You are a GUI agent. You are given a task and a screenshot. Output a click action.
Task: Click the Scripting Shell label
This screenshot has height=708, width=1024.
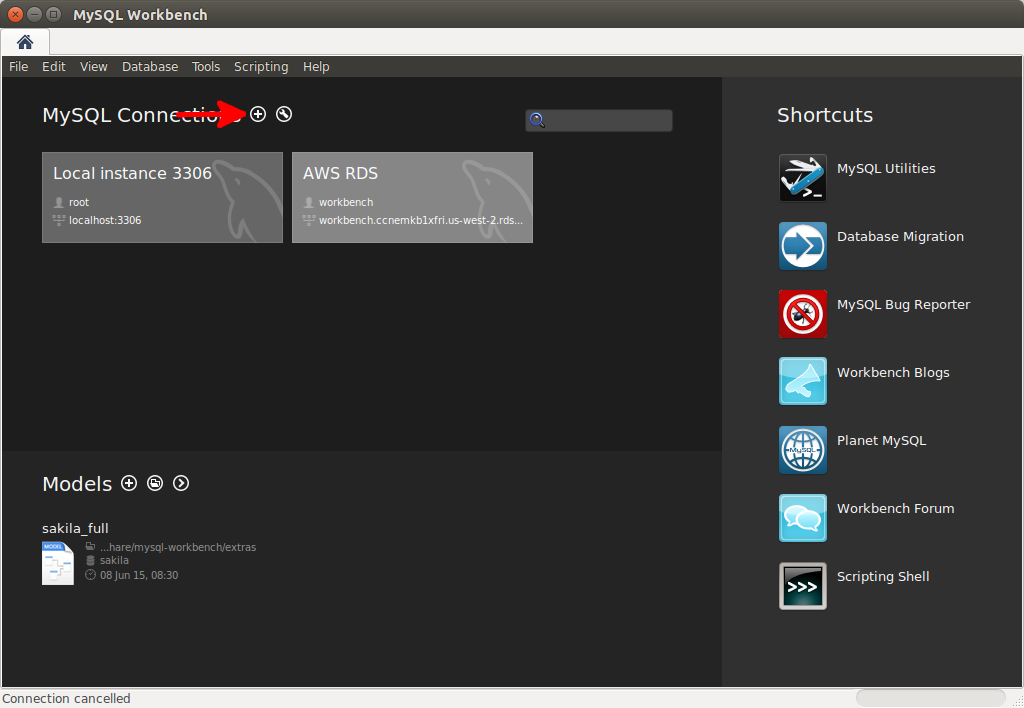tap(884, 577)
